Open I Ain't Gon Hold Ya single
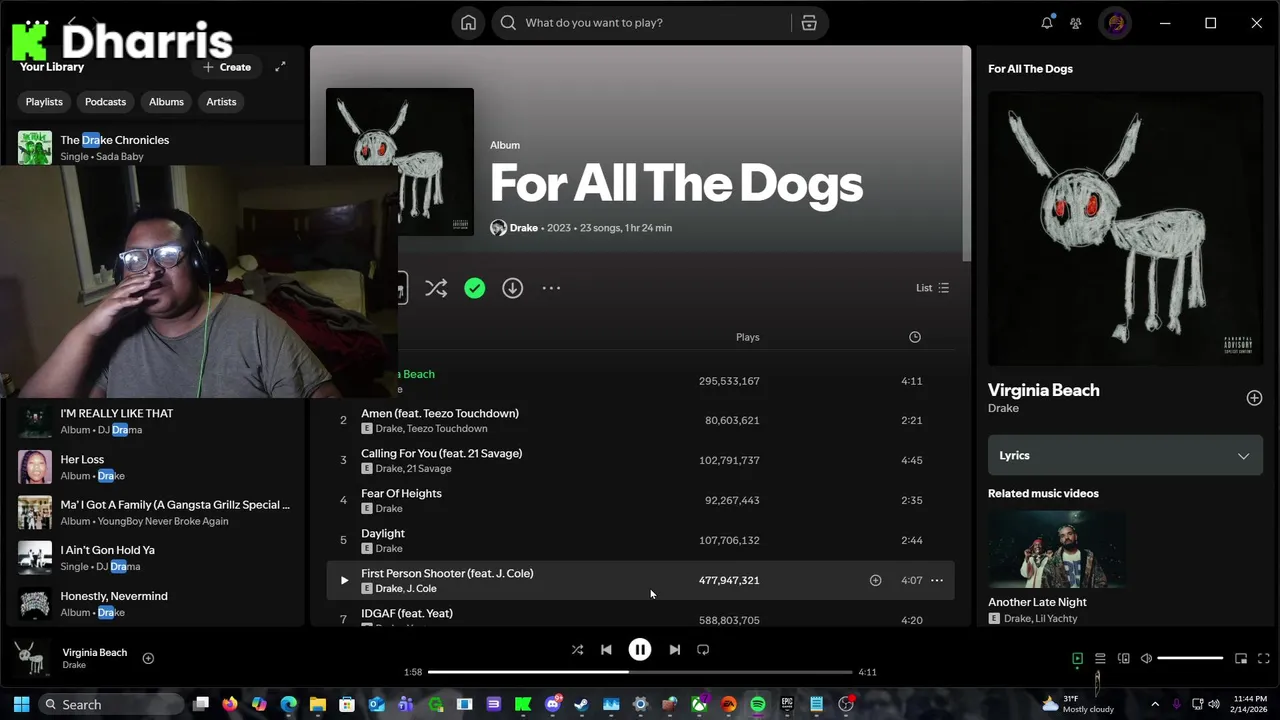1280x720 pixels. pos(157,558)
